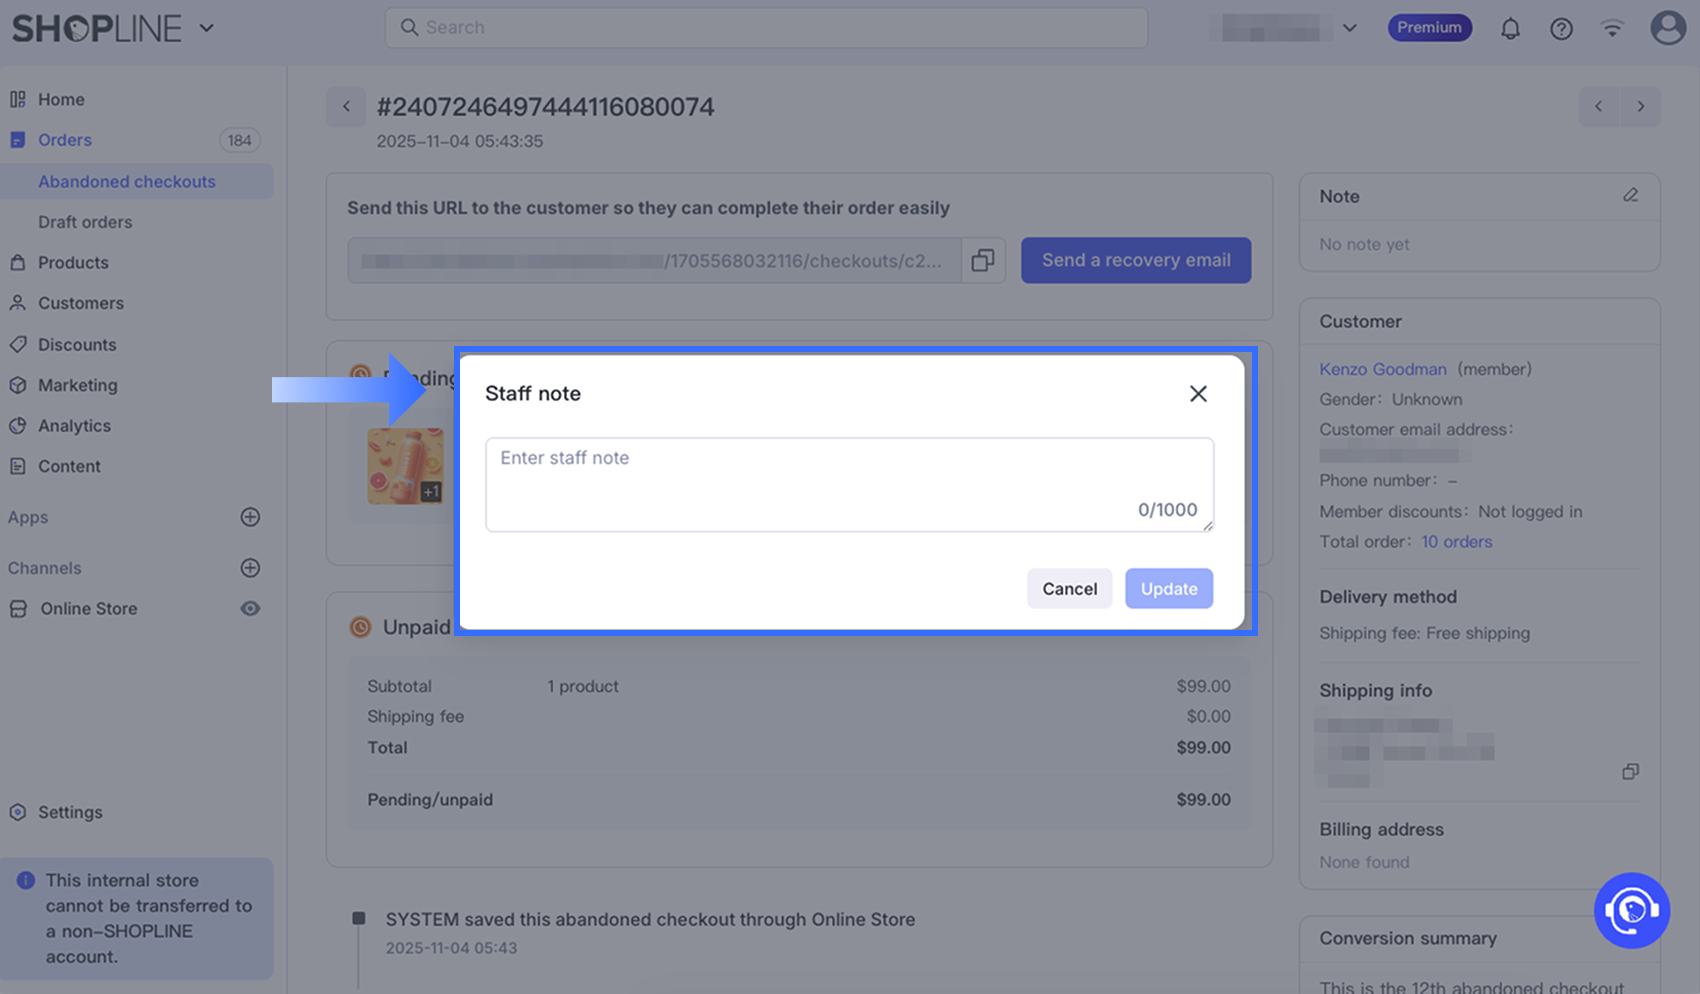The width and height of the screenshot is (1700, 994).
Task: Cancel the staff note dialog
Action: pyautogui.click(x=1069, y=589)
